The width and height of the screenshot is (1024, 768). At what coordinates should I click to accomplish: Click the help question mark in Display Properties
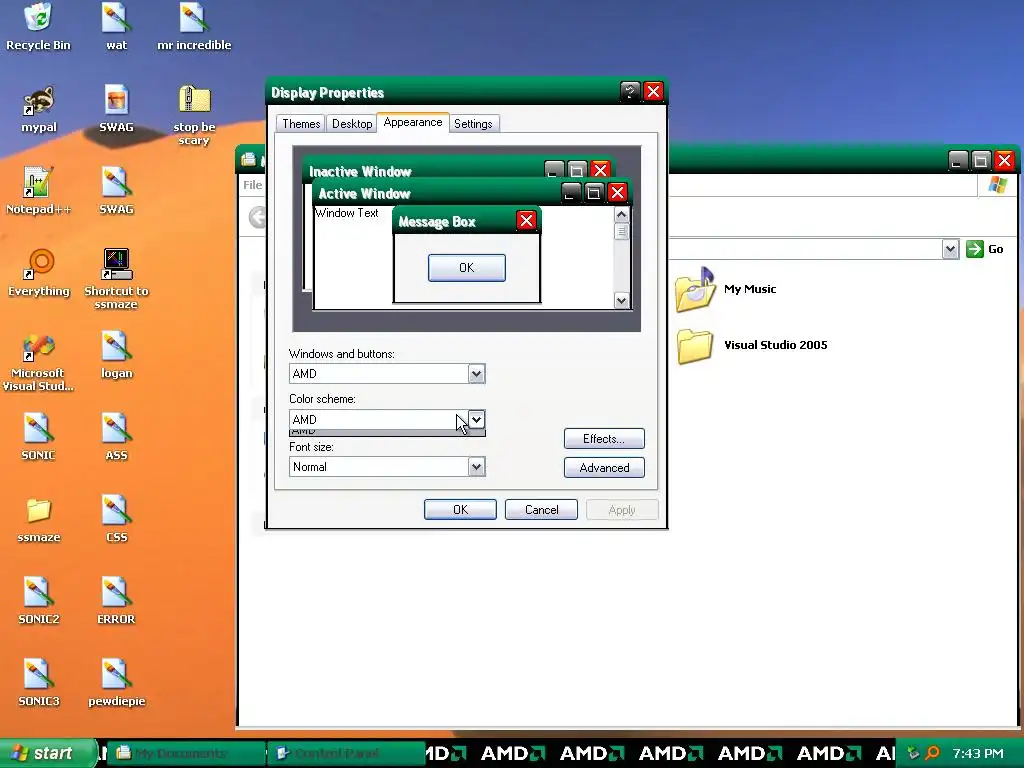[630, 91]
